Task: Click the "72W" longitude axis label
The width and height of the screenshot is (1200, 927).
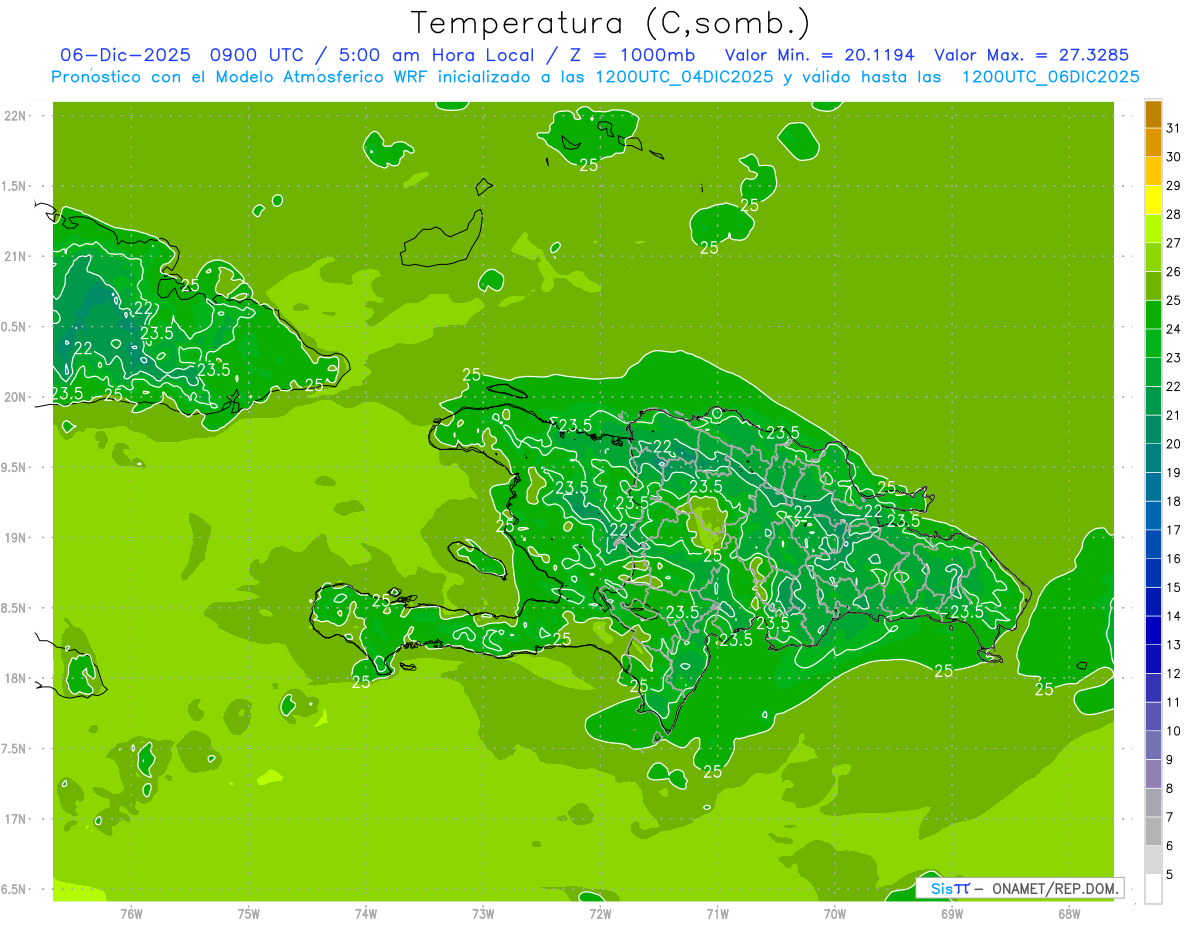Action: (600, 913)
